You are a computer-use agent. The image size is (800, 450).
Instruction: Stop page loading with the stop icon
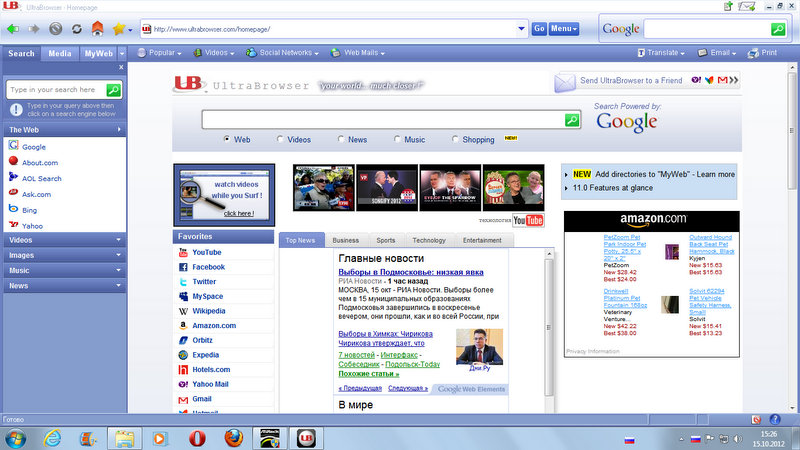(56, 29)
